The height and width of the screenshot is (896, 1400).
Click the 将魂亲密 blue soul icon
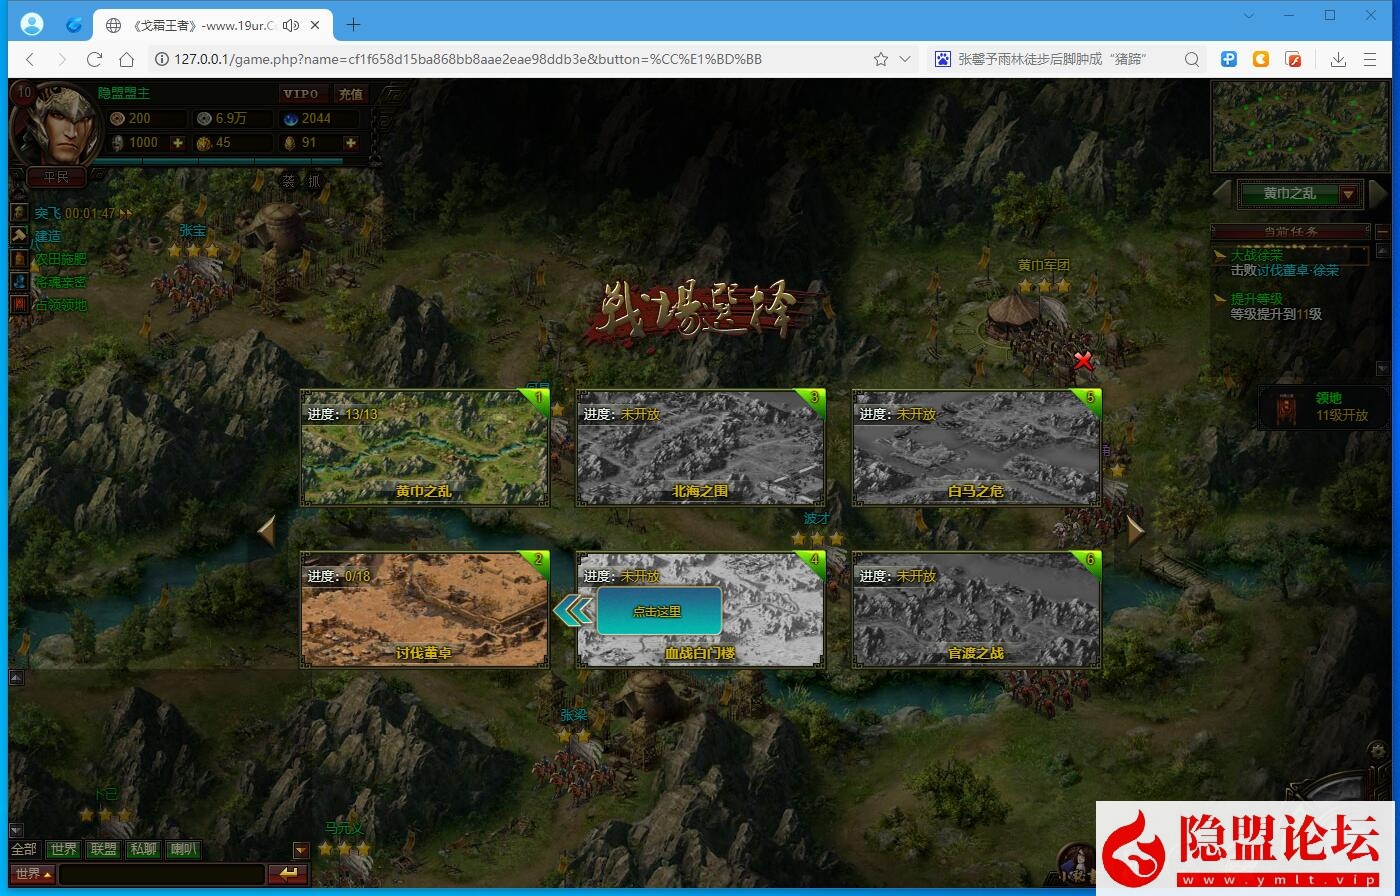coord(19,282)
